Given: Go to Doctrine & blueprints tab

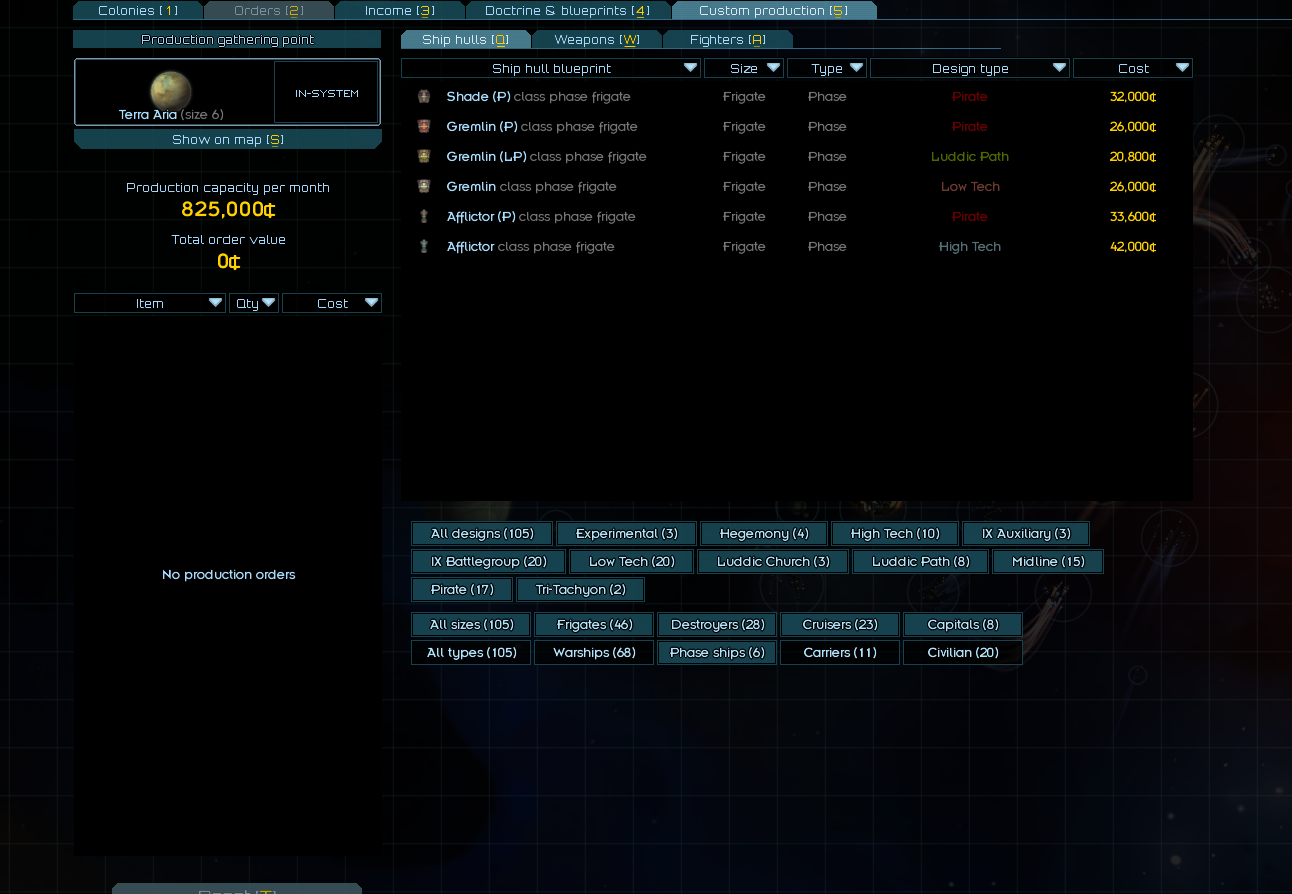Looking at the screenshot, I should [568, 11].
